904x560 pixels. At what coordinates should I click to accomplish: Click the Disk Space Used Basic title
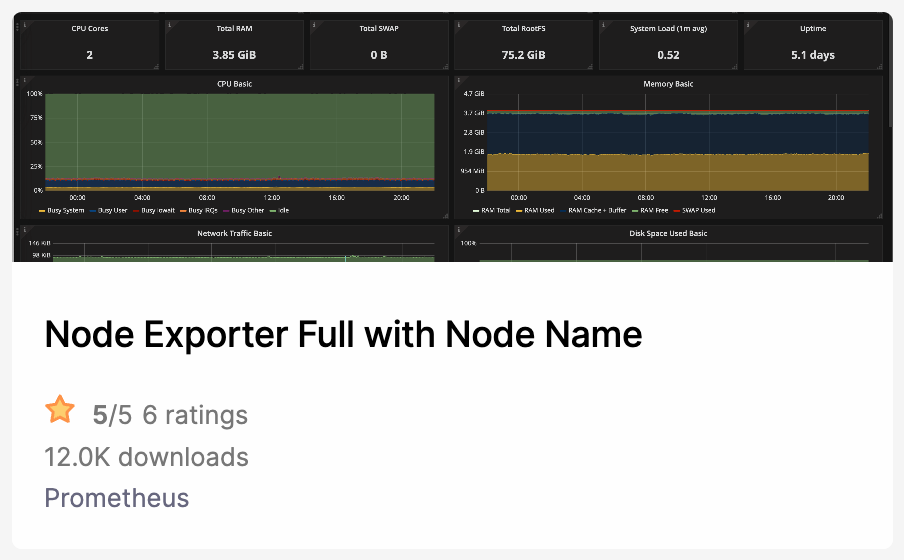point(668,234)
